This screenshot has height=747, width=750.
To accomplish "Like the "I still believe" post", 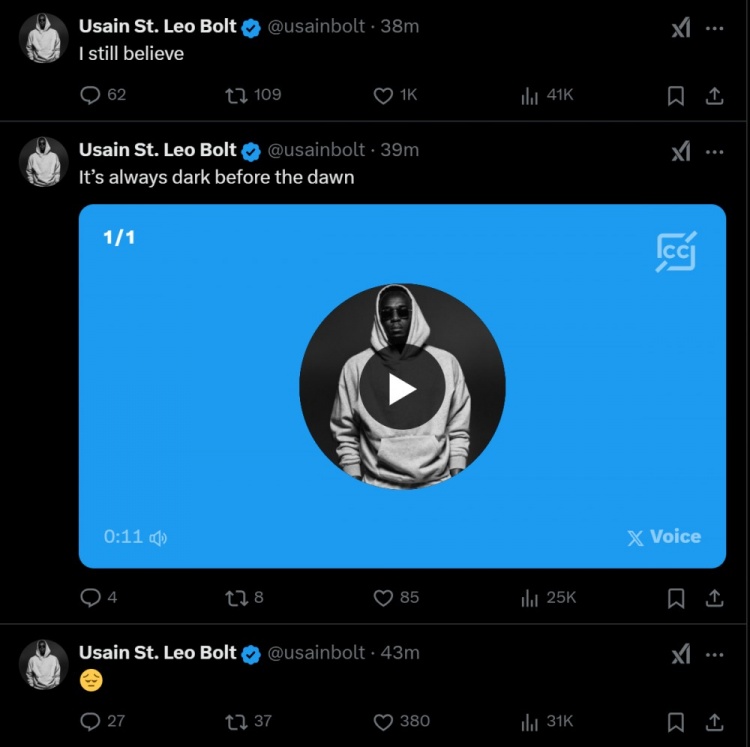I will tap(383, 95).
